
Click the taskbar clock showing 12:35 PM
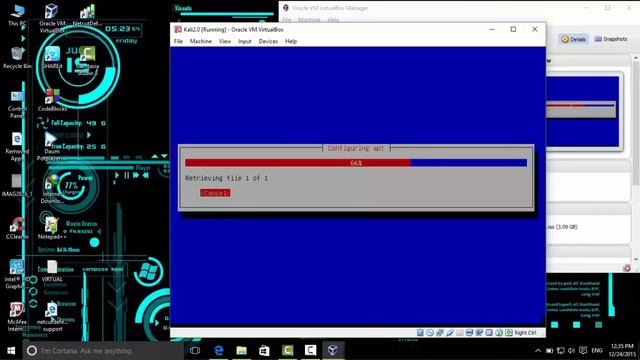tap(622, 350)
